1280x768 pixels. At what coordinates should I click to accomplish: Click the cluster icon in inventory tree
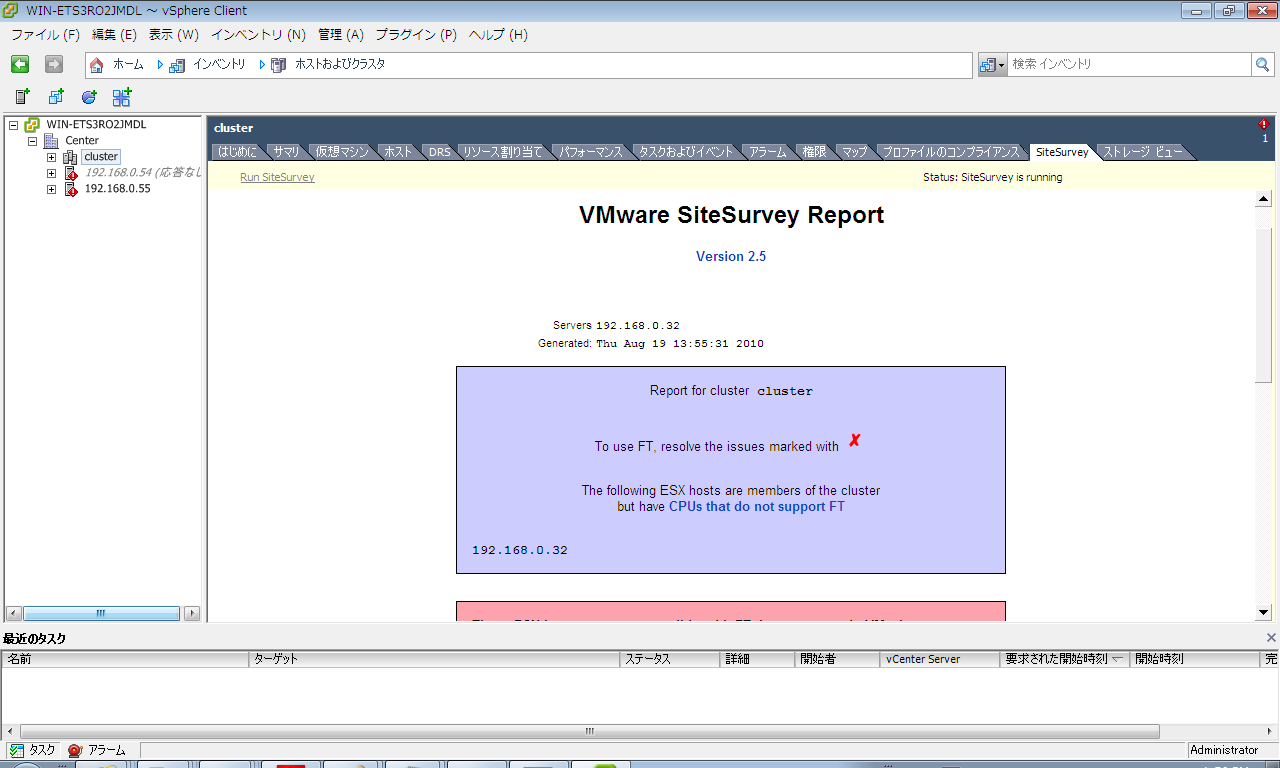pyautogui.click(x=70, y=157)
